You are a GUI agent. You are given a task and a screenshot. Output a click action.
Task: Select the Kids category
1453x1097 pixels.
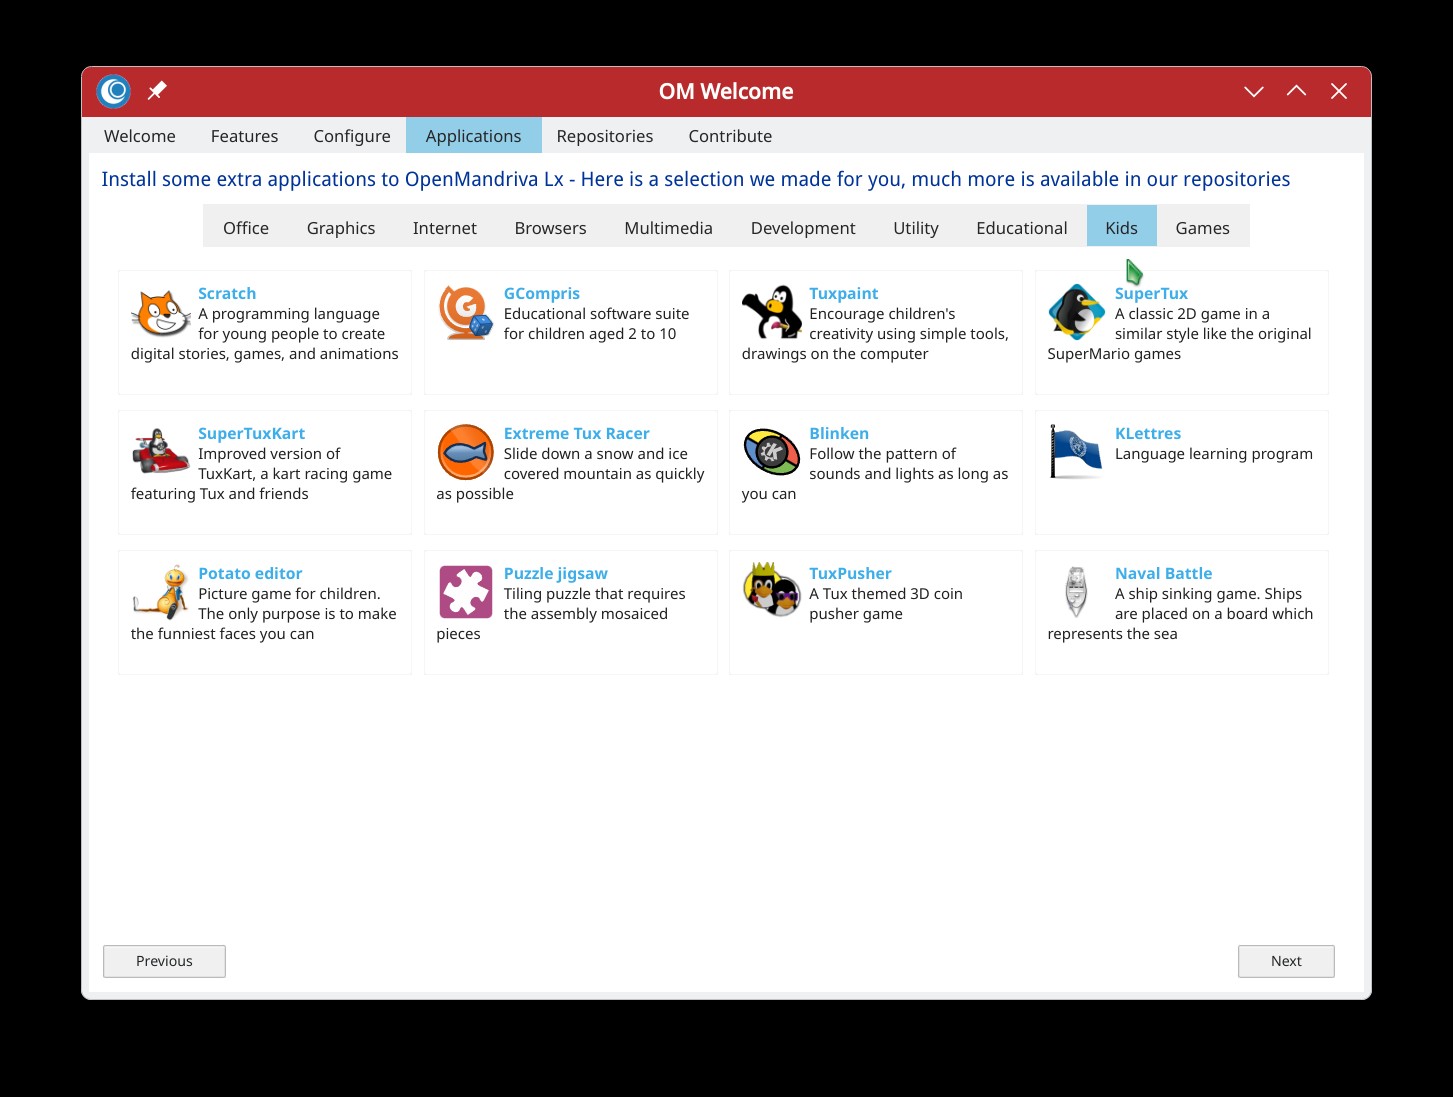[x=1121, y=228]
